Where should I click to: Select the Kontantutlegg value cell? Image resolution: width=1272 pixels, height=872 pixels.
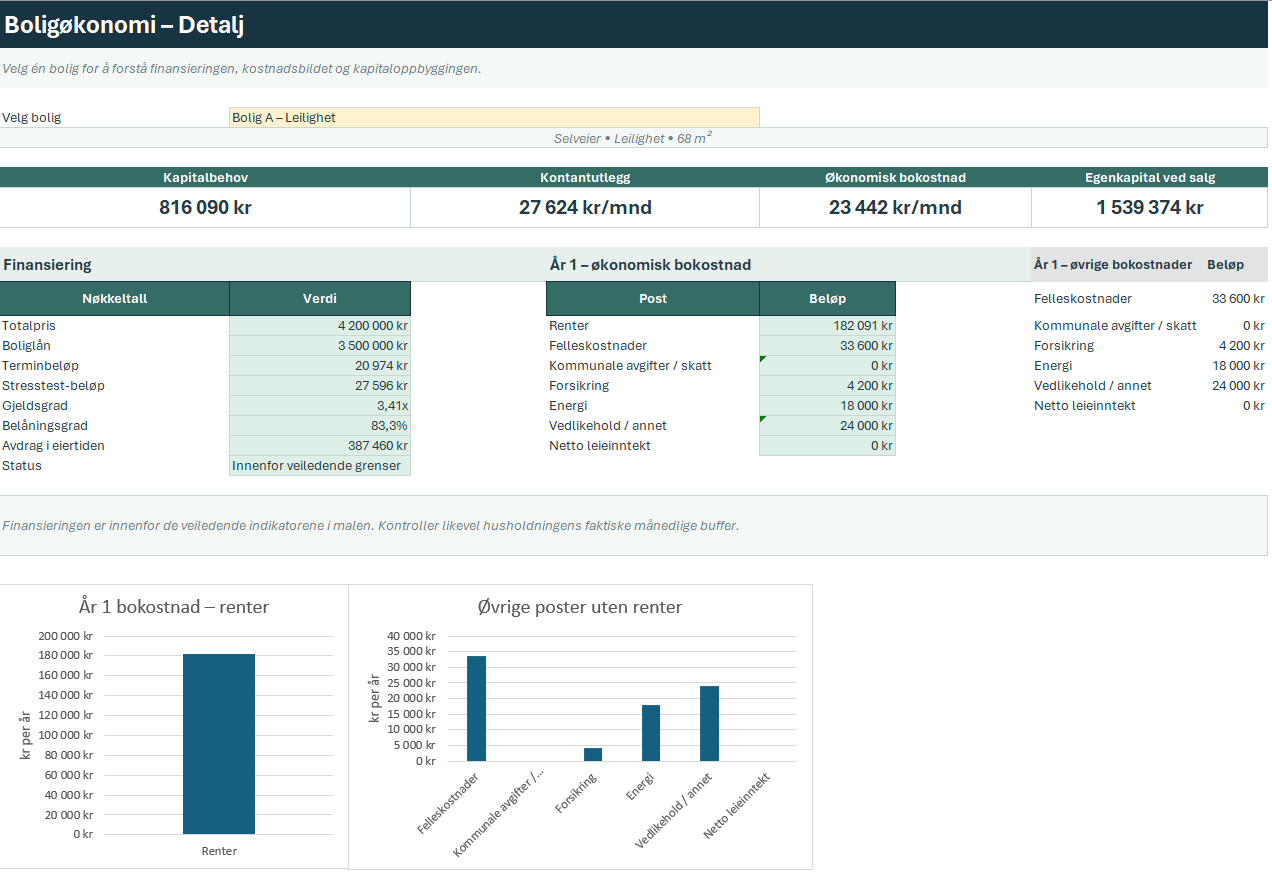pyautogui.click(x=585, y=208)
